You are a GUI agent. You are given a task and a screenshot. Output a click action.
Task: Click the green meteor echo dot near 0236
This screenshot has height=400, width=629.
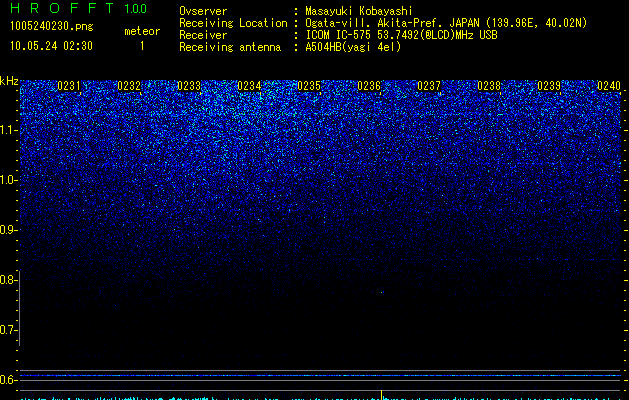[382, 292]
